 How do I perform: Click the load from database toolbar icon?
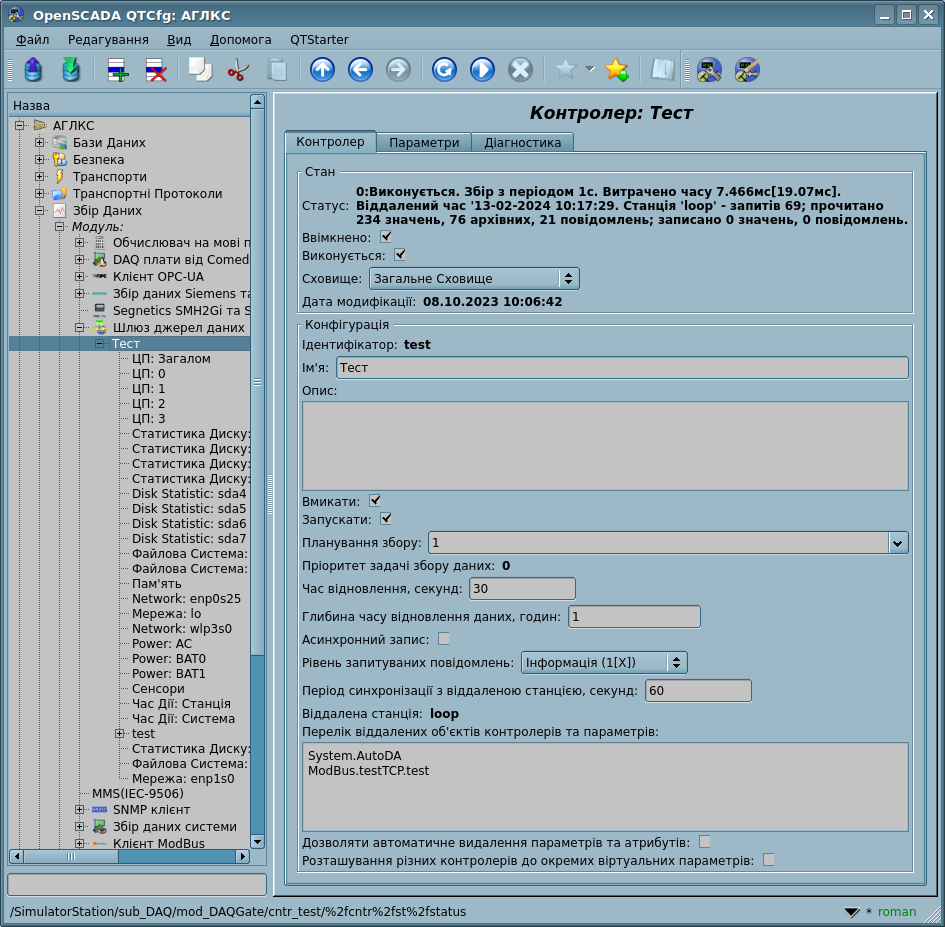(33, 70)
